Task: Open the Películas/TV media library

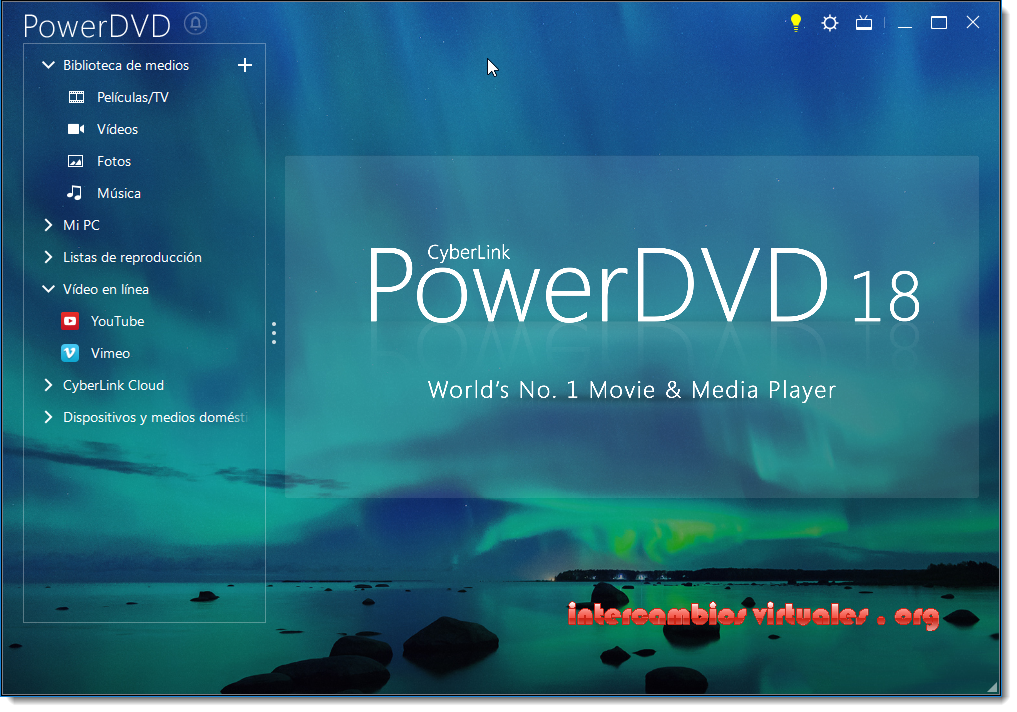Action: click(119, 97)
